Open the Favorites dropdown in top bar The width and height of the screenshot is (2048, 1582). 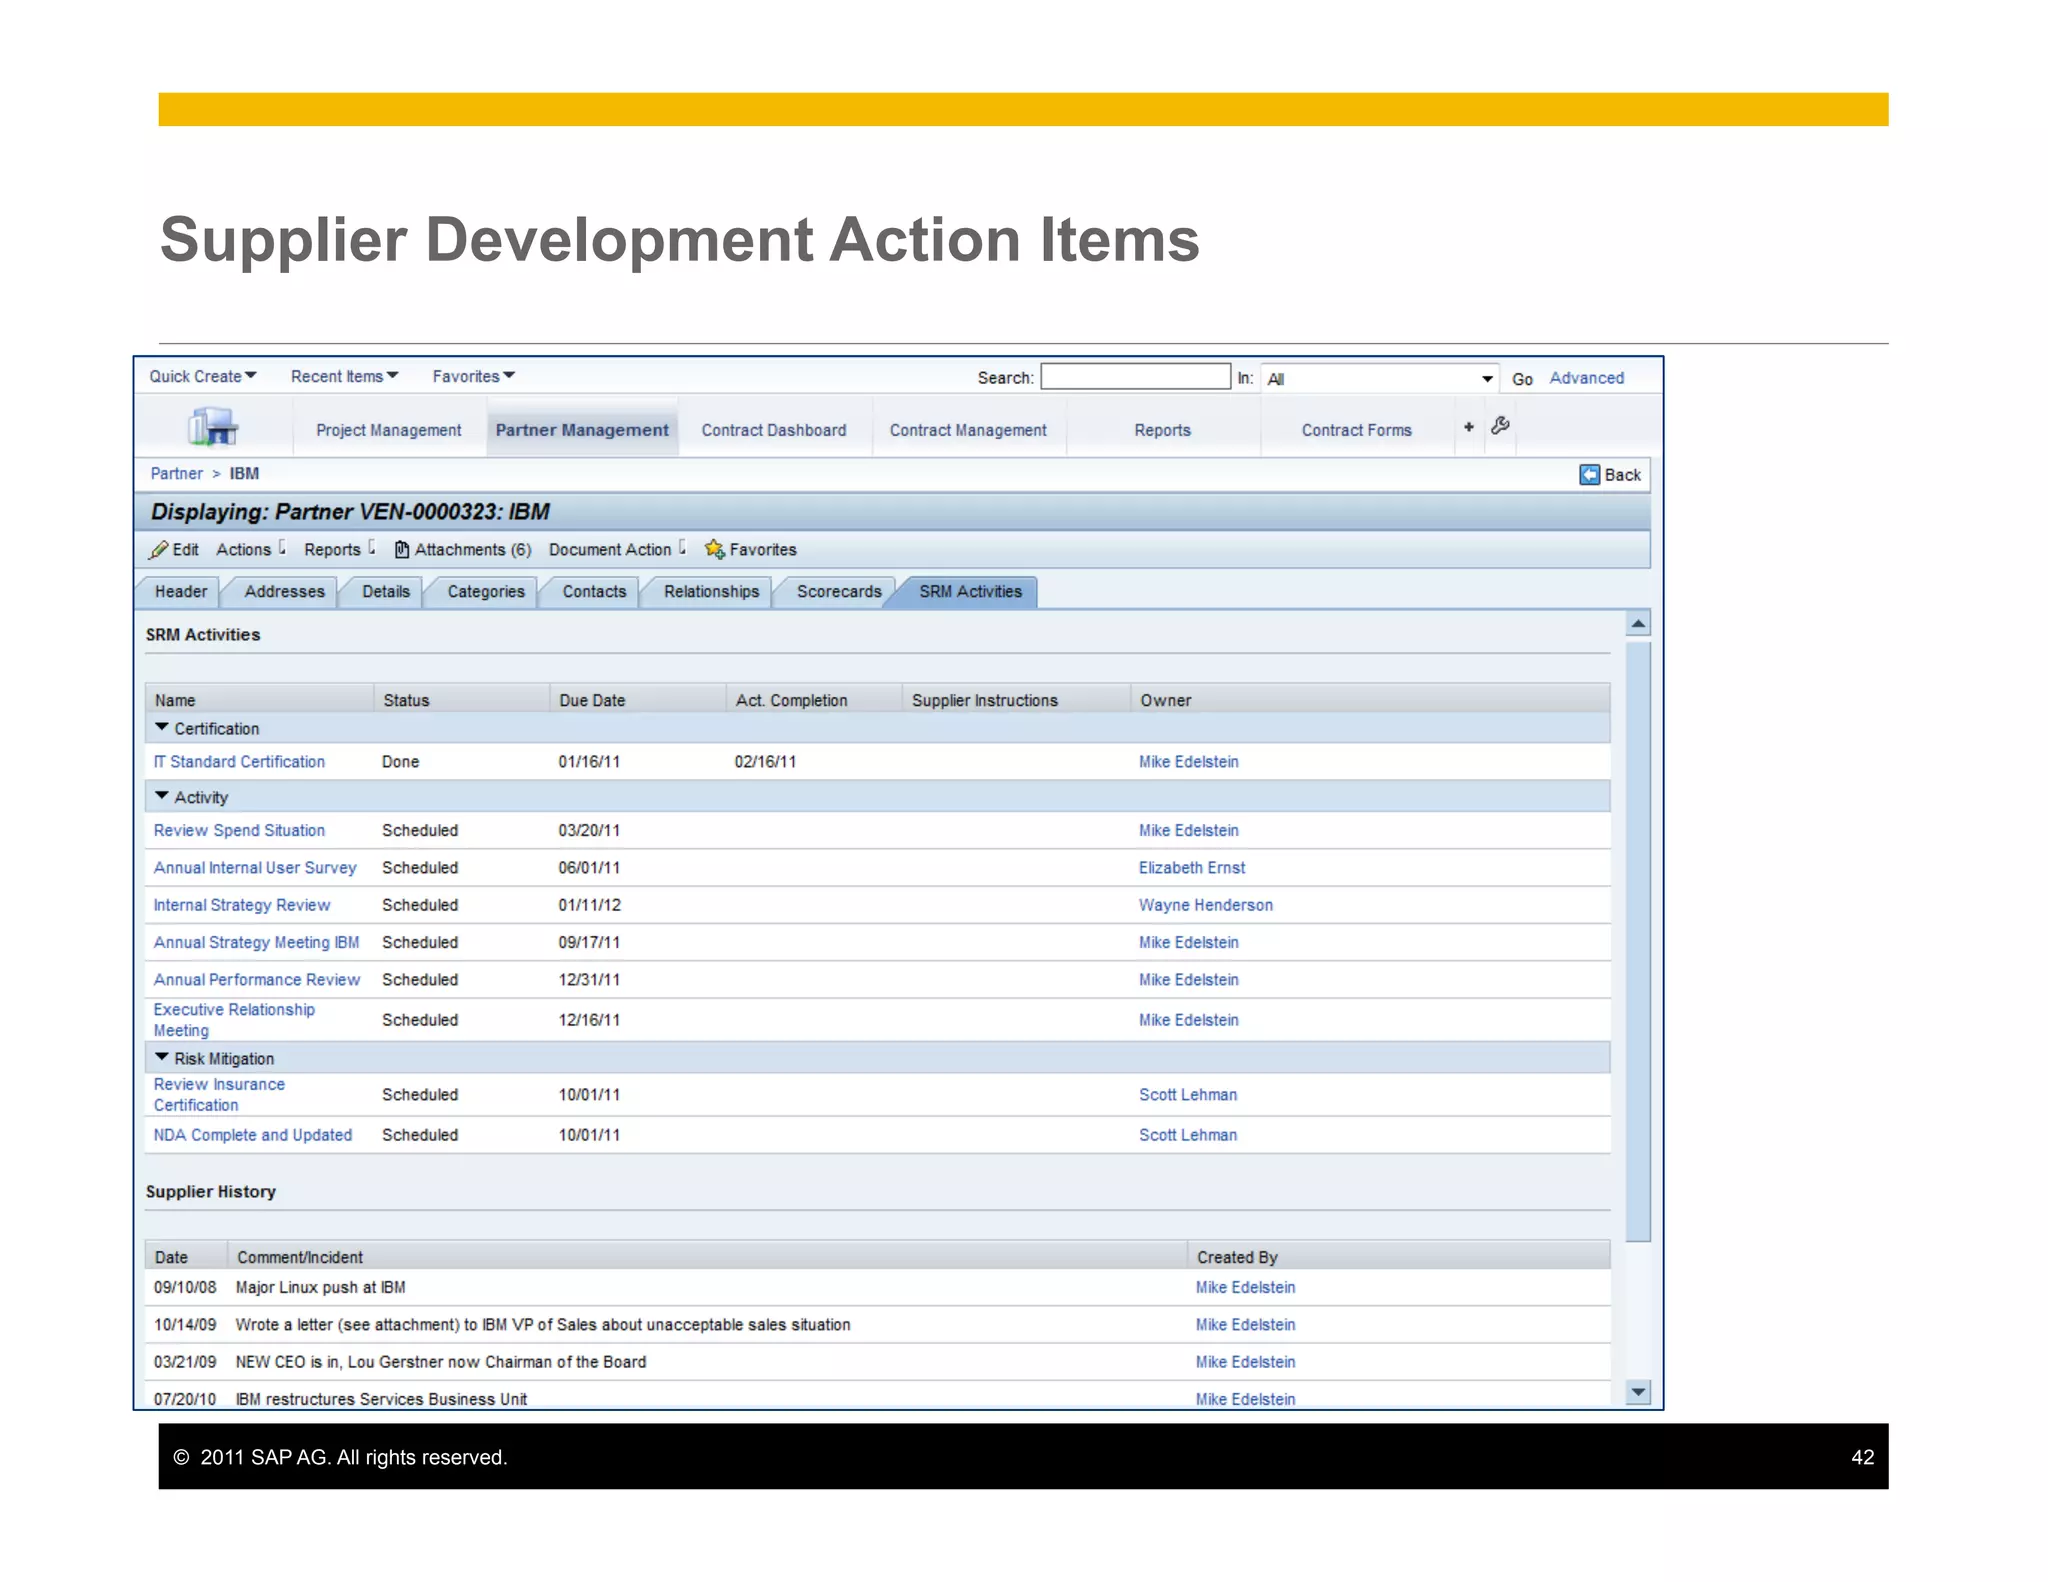tap(473, 376)
